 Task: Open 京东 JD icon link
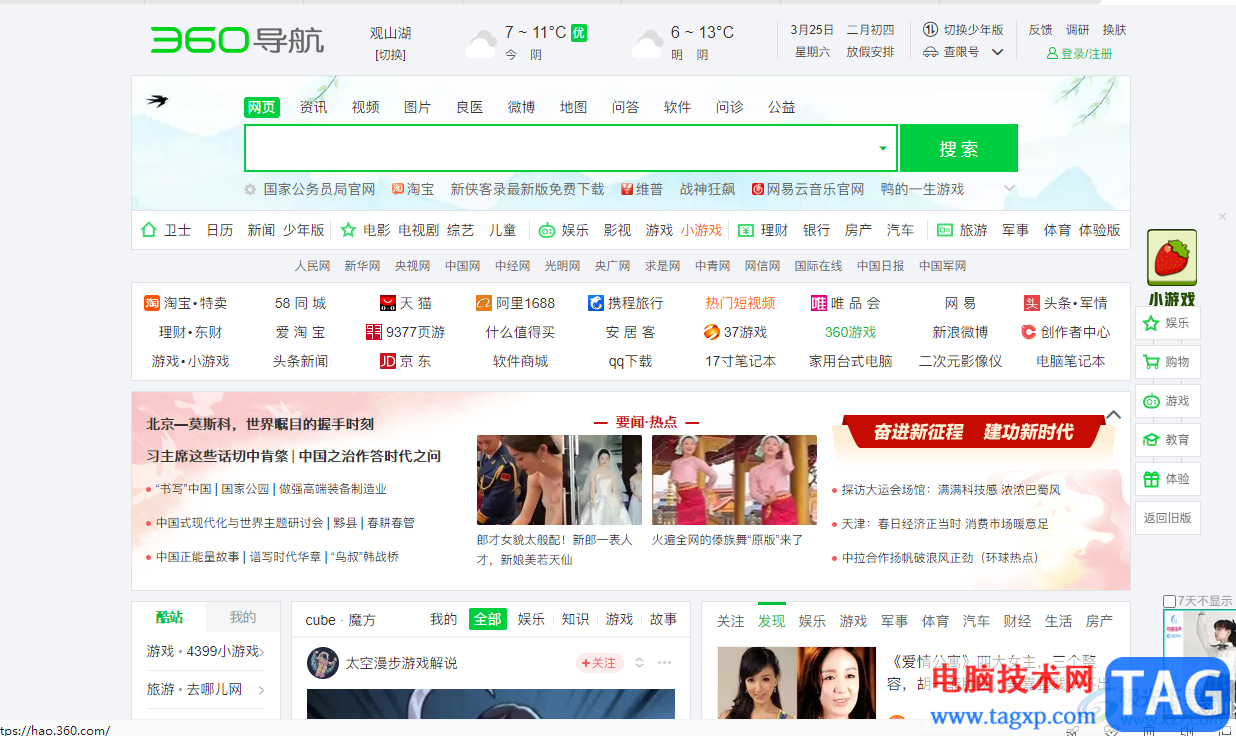pos(388,361)
